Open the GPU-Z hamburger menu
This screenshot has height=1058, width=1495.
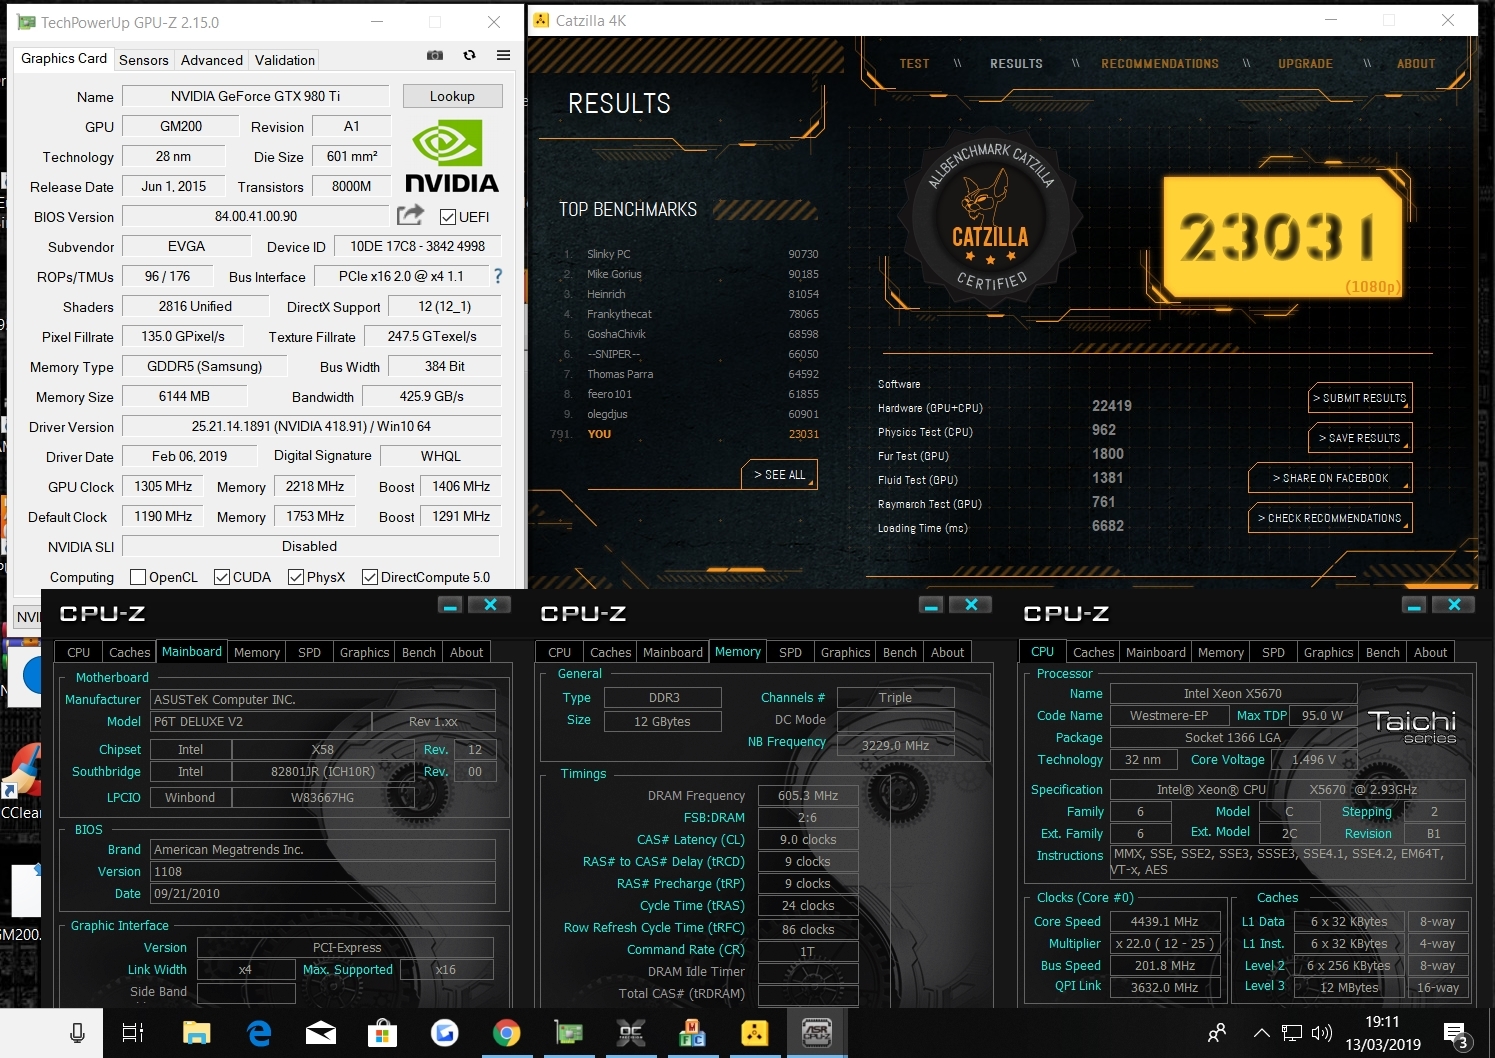(x=503, y=55)
